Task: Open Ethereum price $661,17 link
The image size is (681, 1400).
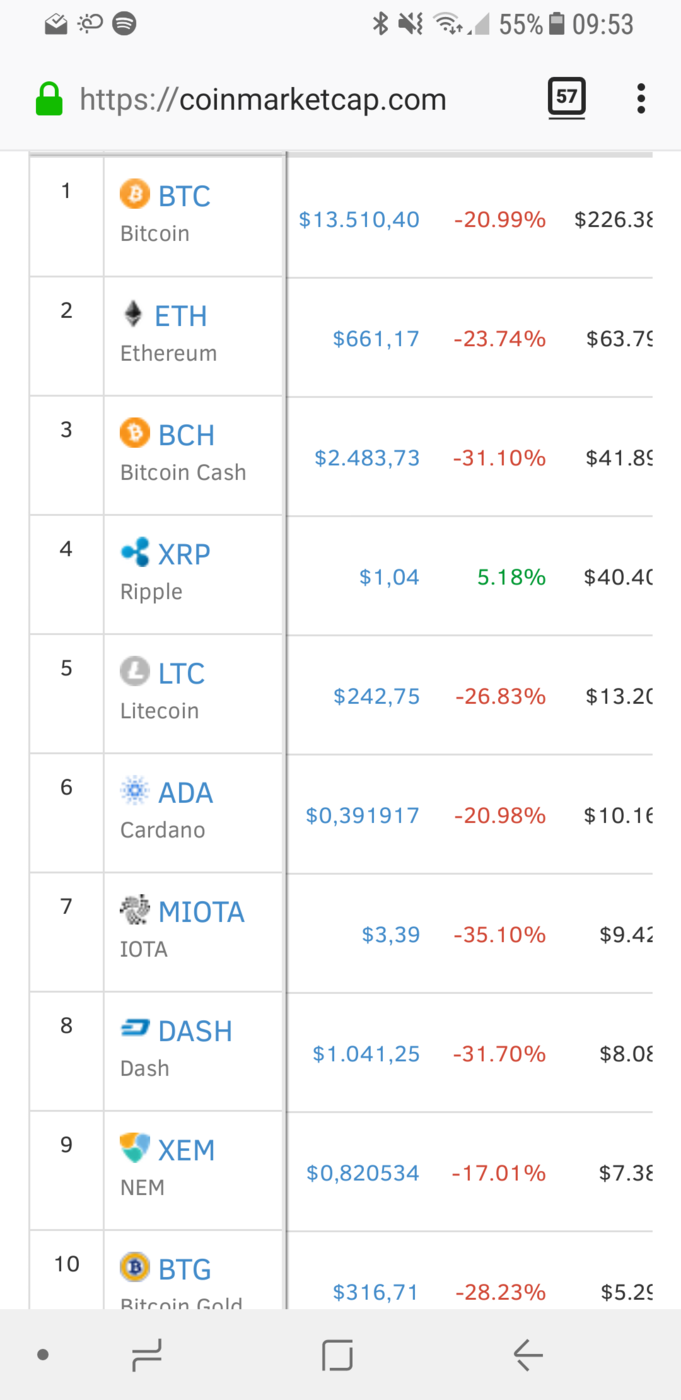Action: coord(376,339)
